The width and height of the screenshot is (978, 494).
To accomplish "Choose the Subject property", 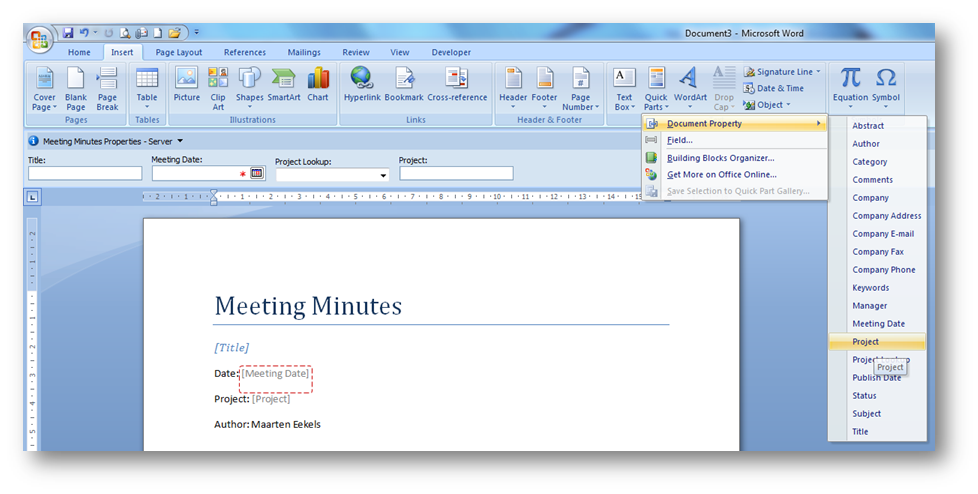I will [x=877, y=414].
